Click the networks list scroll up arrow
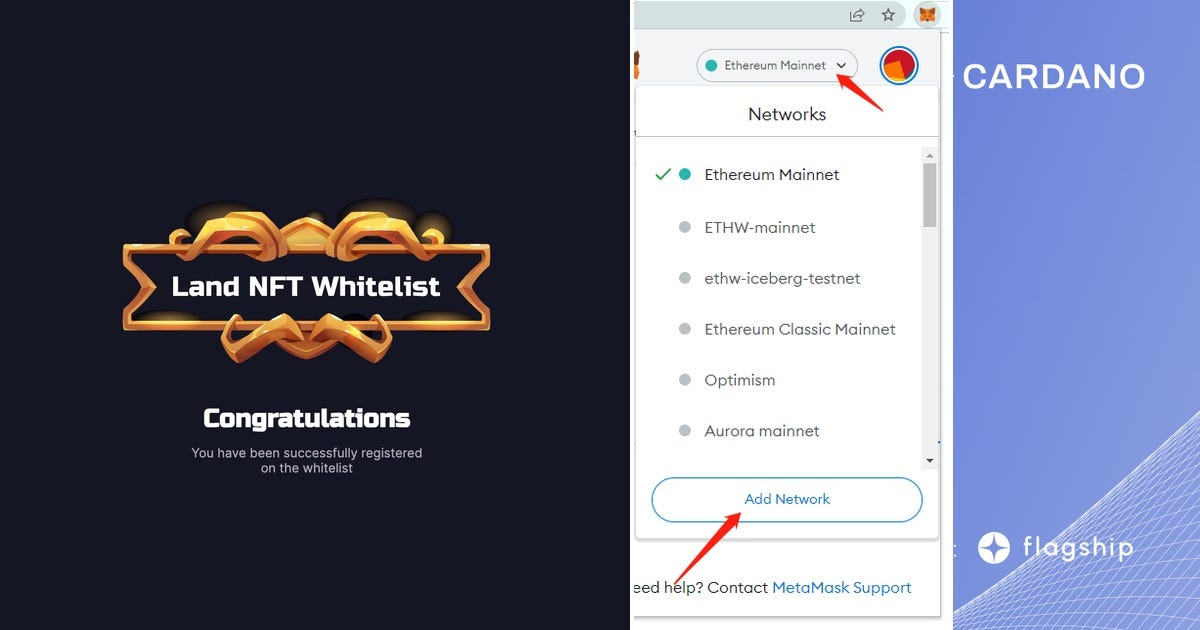This screenshot has width=1200, height=630. pyautogui.click(x=929, y=155)
